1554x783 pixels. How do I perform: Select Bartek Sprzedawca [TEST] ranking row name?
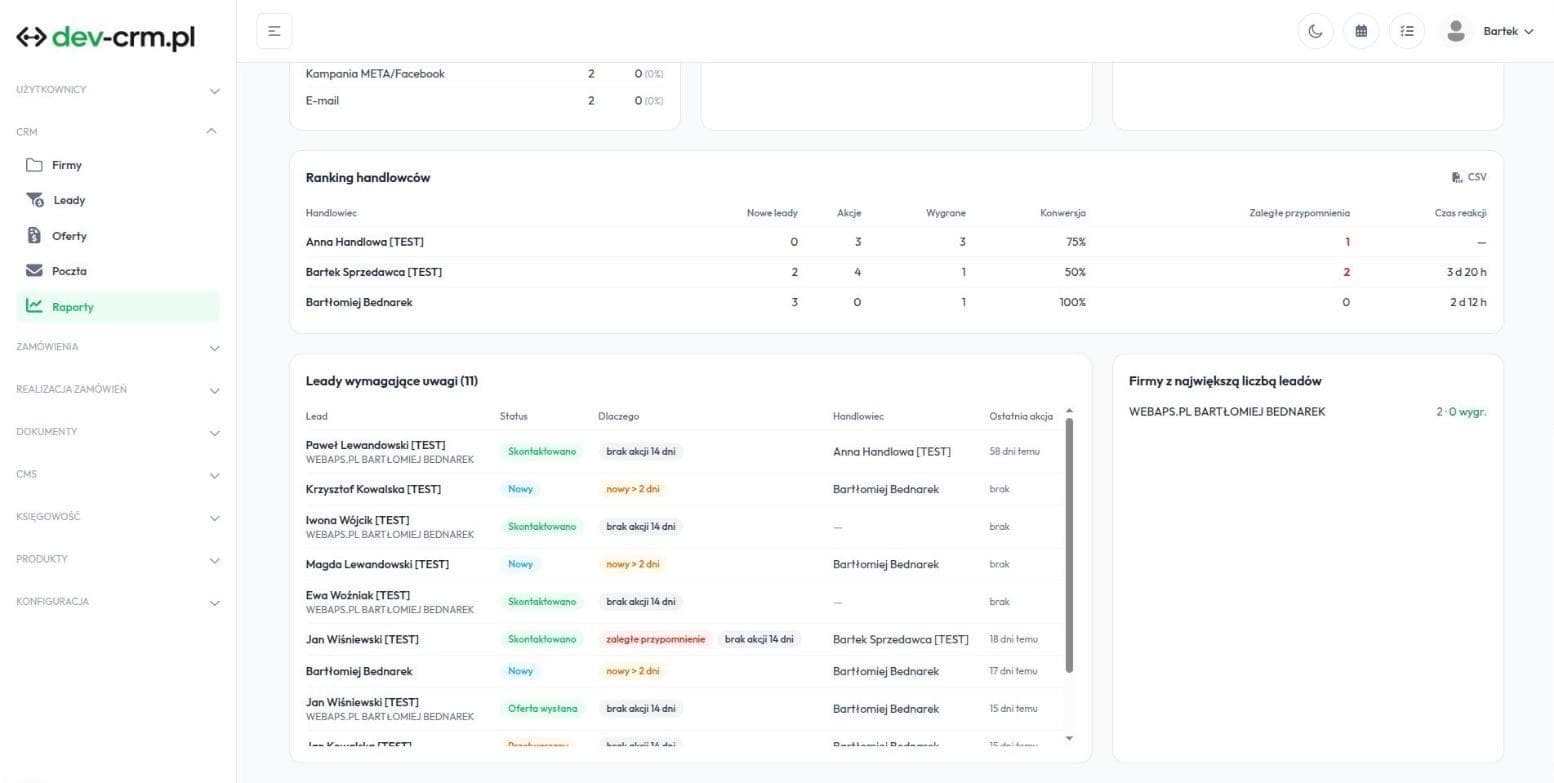pos(374,272)
